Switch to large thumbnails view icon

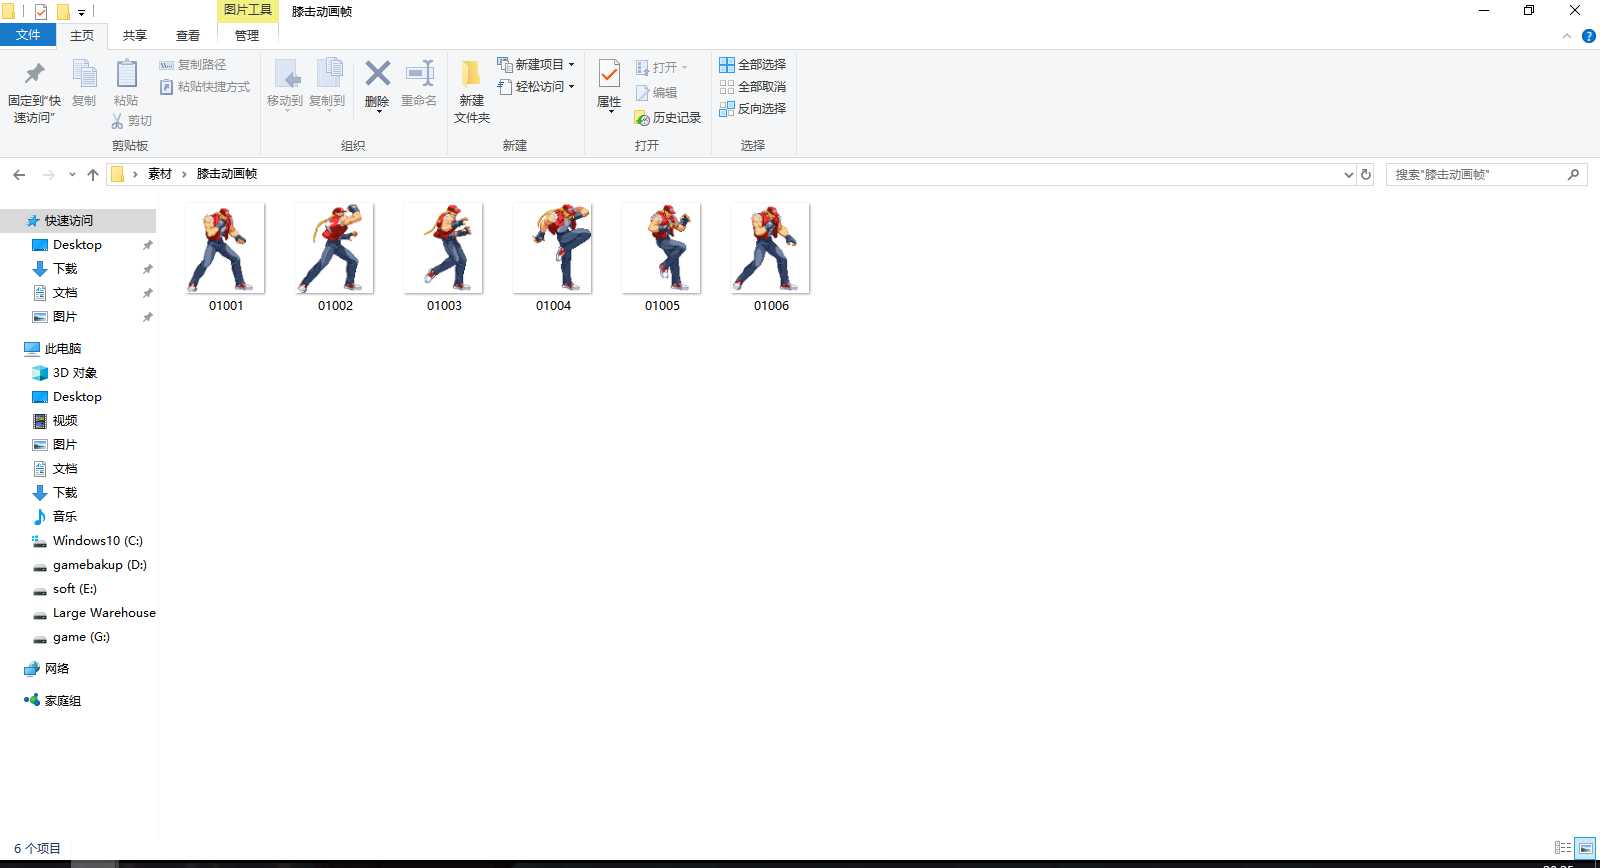(1585, 848)
